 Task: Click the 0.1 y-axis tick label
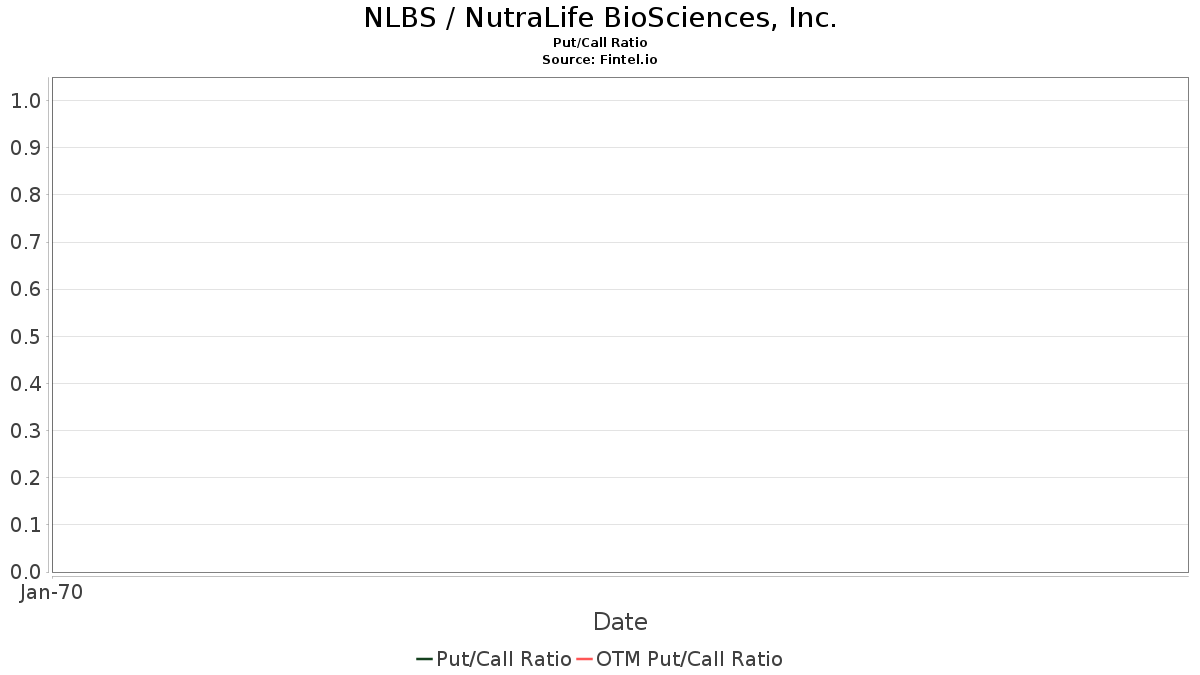(25, 525)
